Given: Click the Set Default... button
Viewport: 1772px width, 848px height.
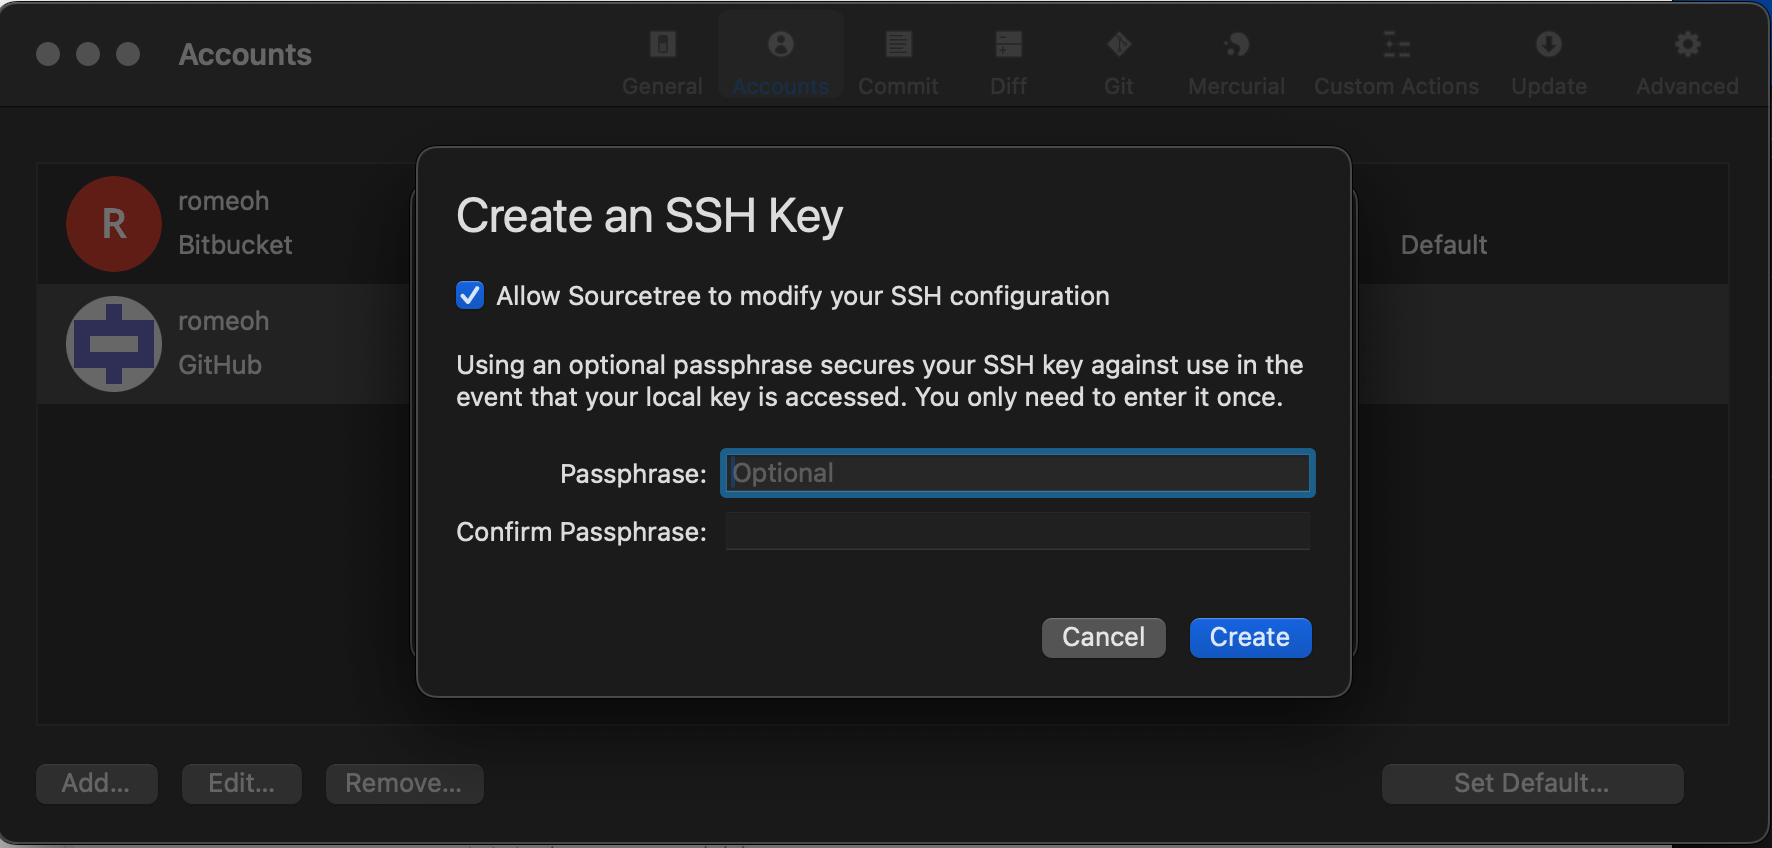Looking at the screenshot, I should point(1532,783).
